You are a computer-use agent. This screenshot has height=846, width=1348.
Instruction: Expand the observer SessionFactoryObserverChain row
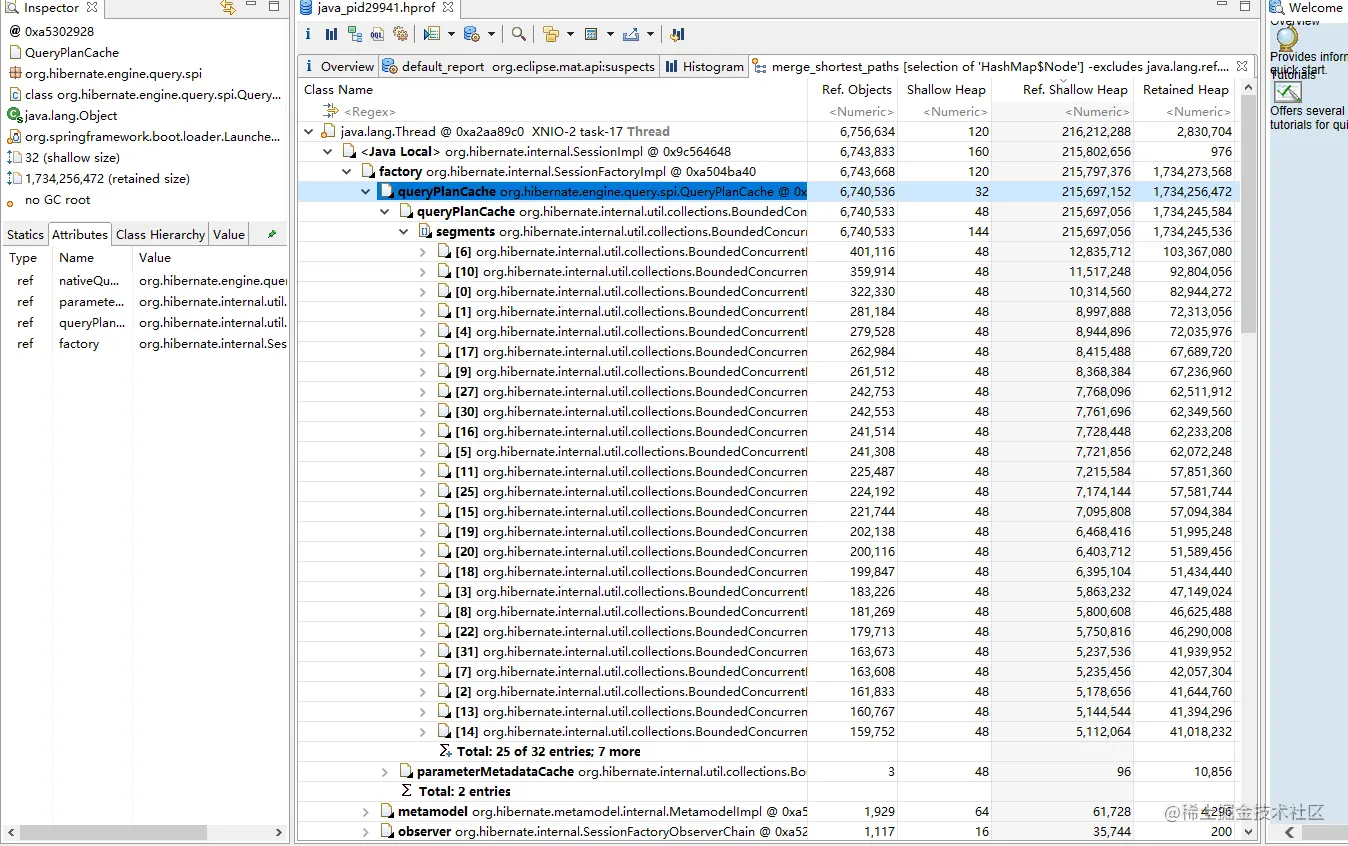coord(366,831)
